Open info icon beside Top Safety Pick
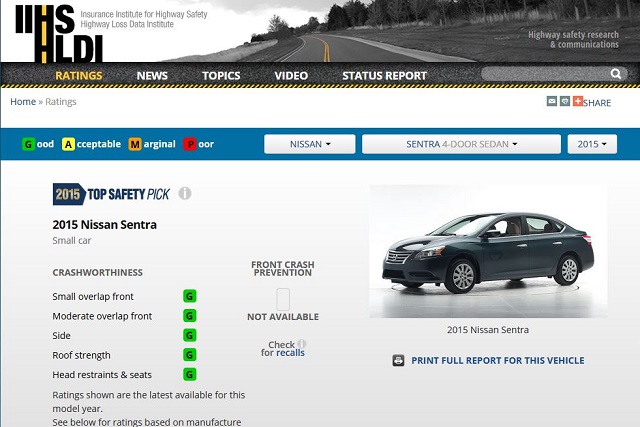640x427 pixels. pyautogui.click(x=185, y=193)
